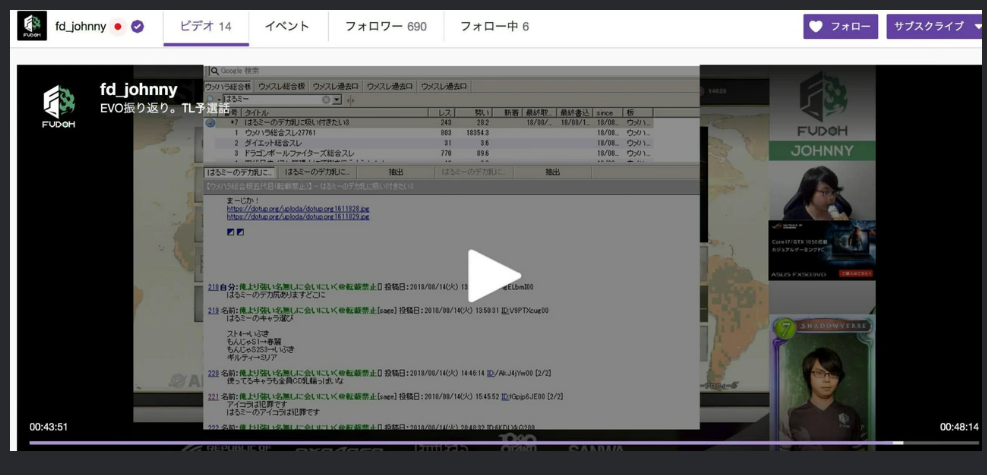
Task: Play the video with the center play button
Action: [494, 276]
